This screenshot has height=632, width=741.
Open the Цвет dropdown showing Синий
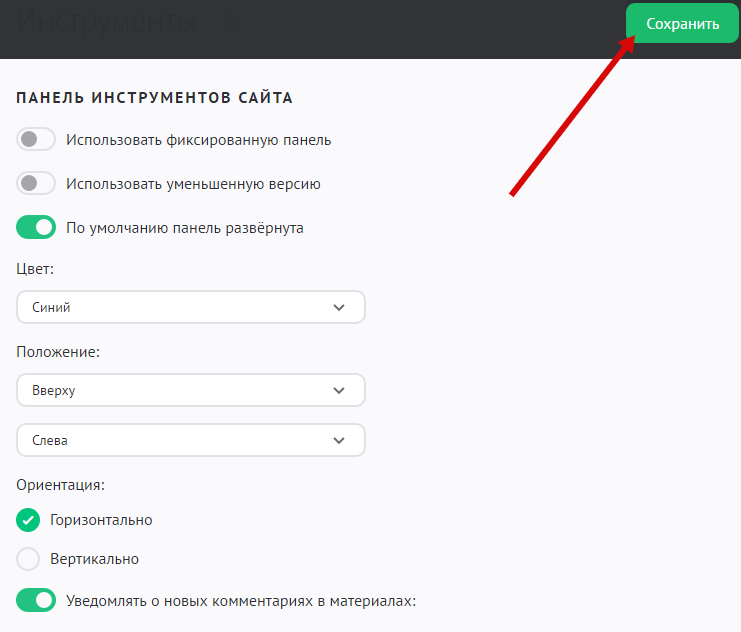pyautogui.click(x=190, y=308)
